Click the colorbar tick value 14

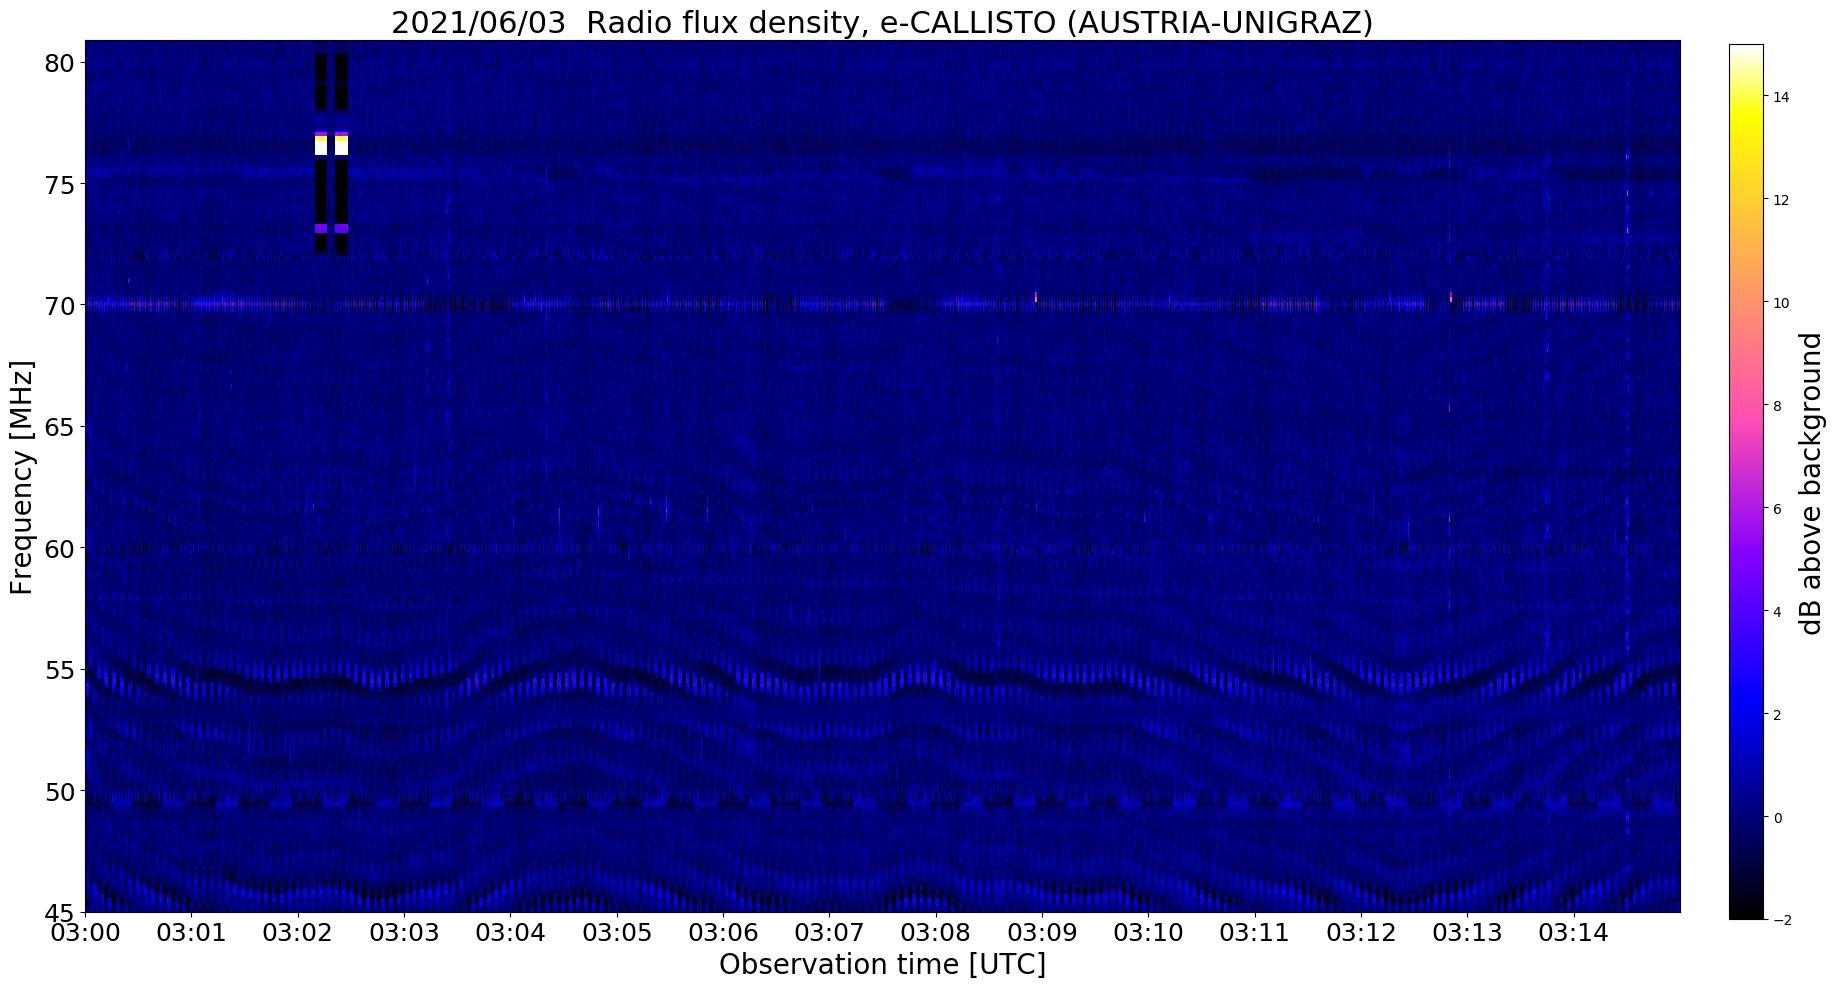pyautogui.click(x=1781, y=97)
